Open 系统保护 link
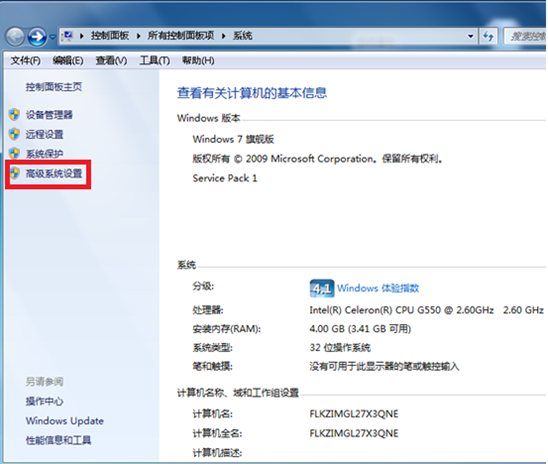Screen dimensions: 548x464 44,154
